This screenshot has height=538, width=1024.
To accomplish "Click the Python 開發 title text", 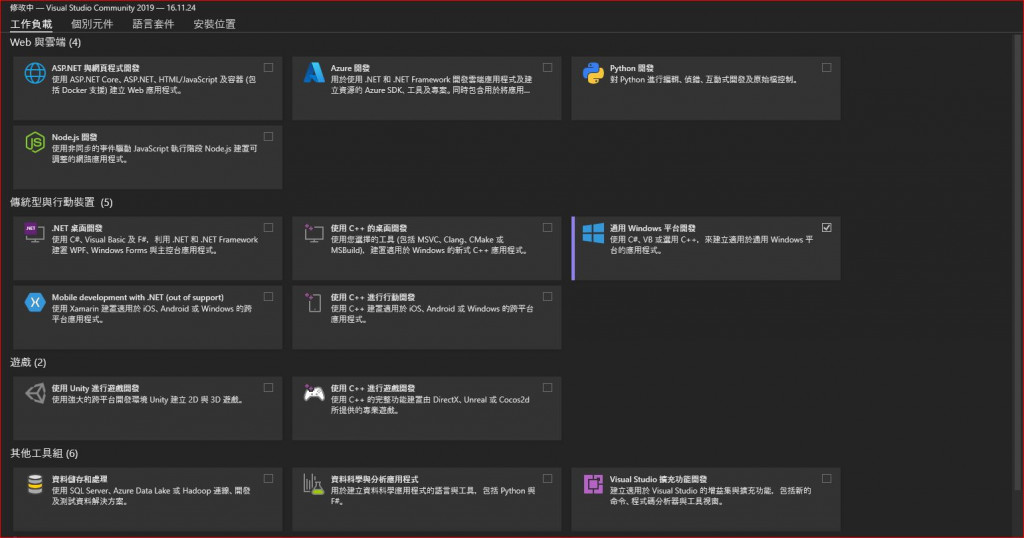I will [632, 68].
